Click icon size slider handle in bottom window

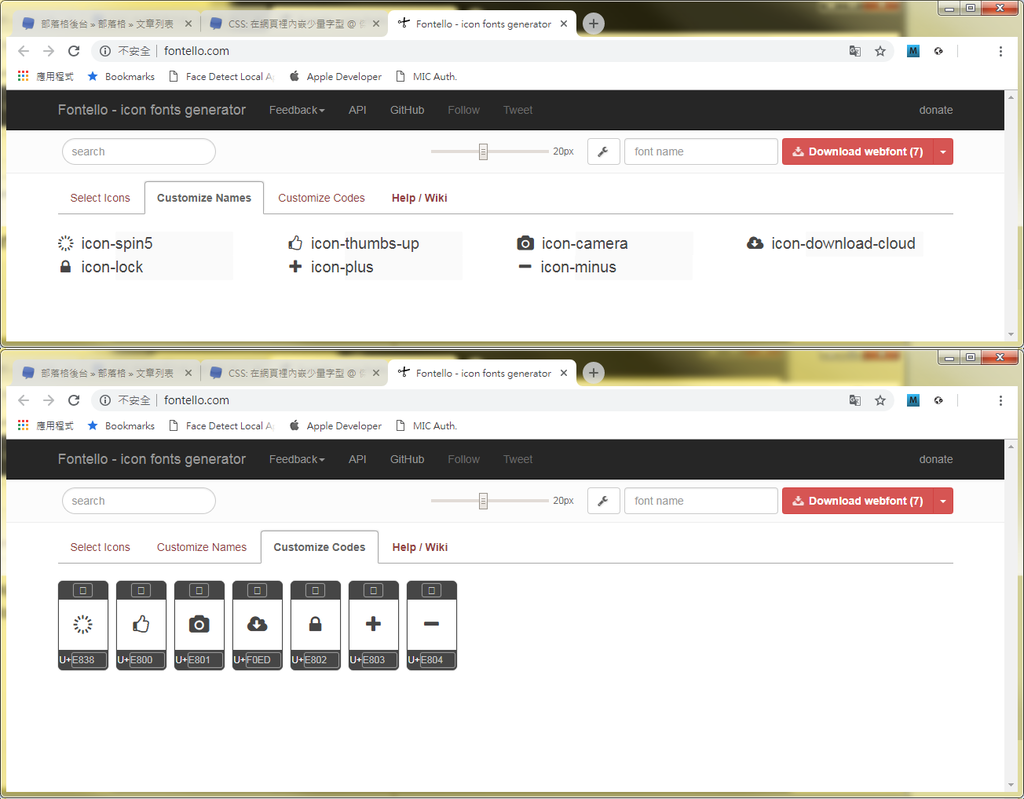pos(483,501)
